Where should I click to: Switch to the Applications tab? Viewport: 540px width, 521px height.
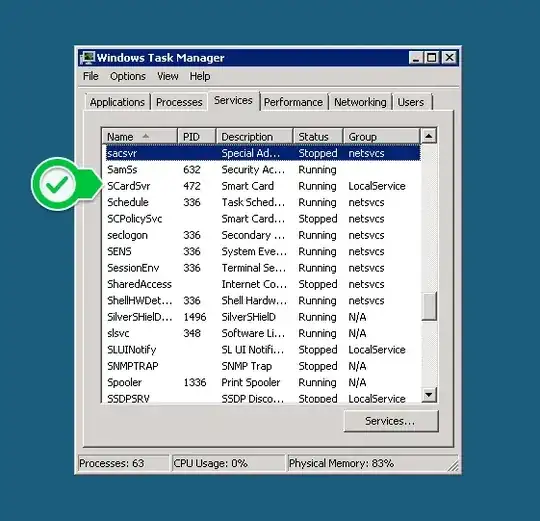coord(117,102)
